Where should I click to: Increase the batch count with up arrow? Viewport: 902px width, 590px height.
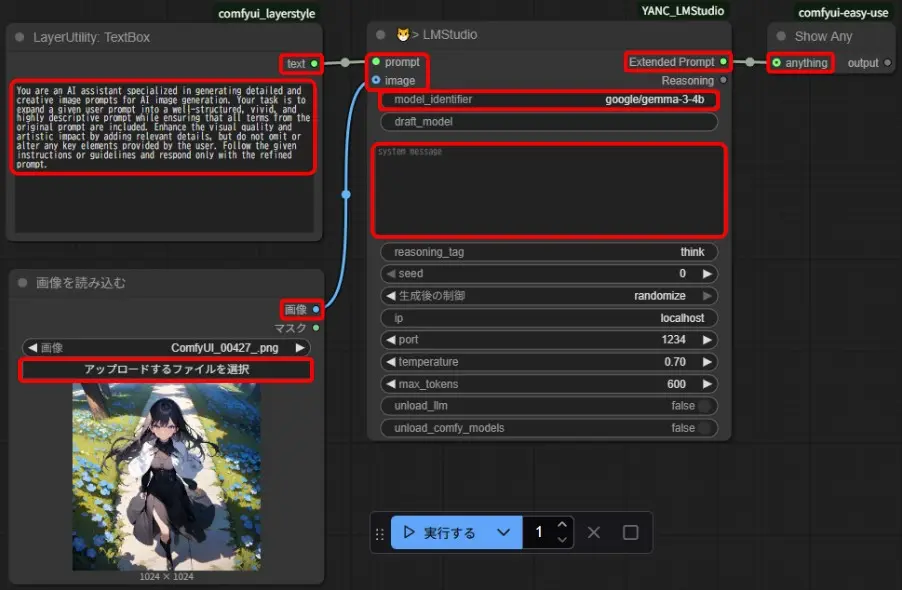point(562,524)
